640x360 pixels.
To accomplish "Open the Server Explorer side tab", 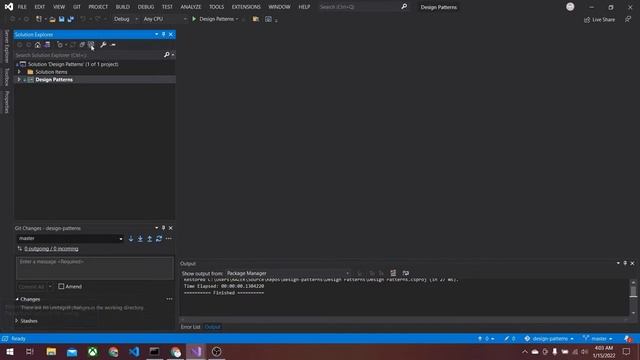I will tap(6, 46).
